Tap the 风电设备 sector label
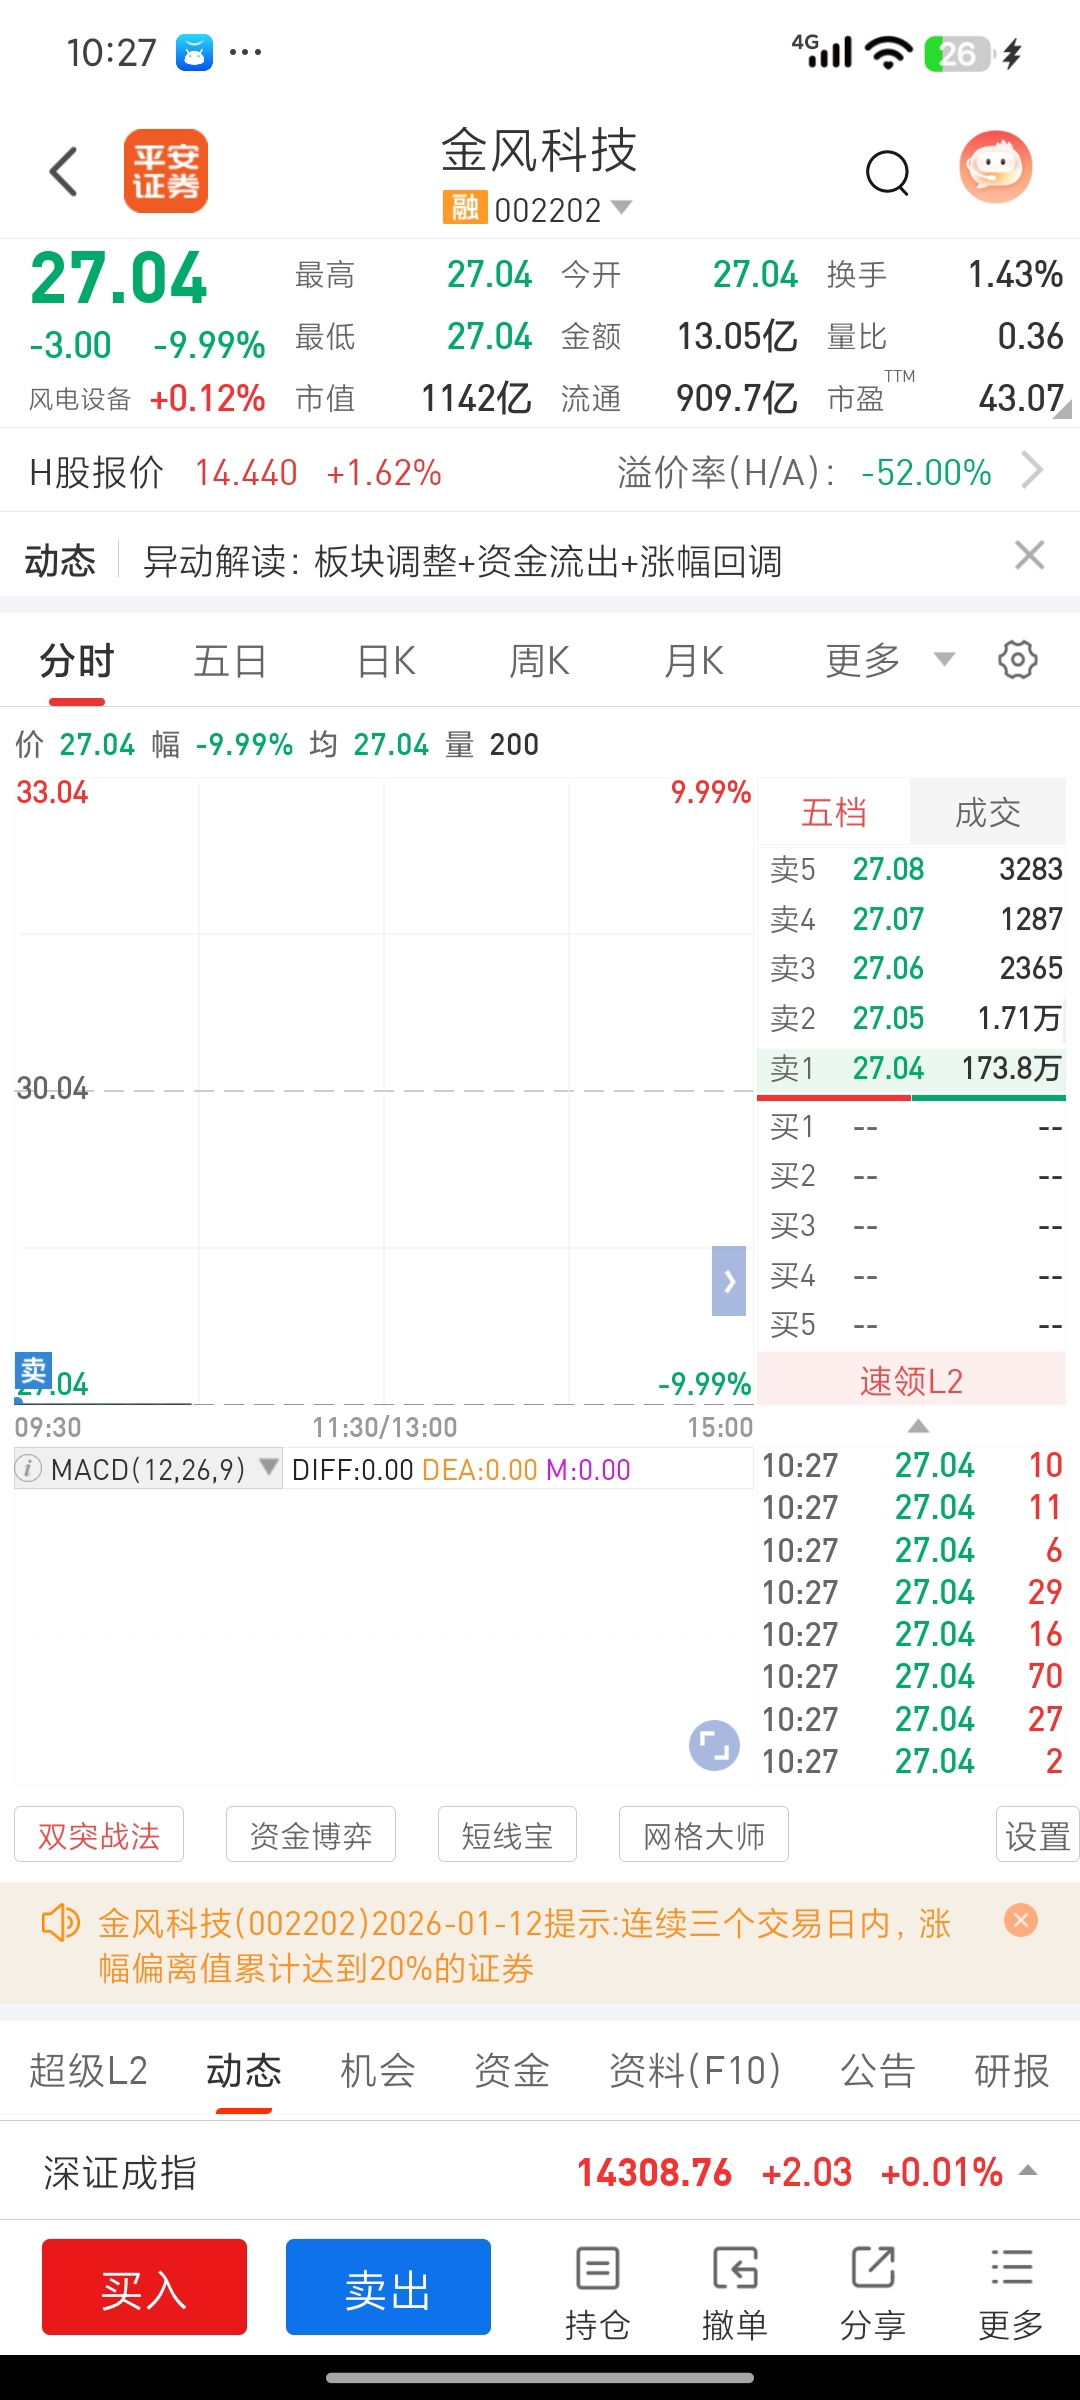This screenshot has width=1080, height=2400. [80, 399]
